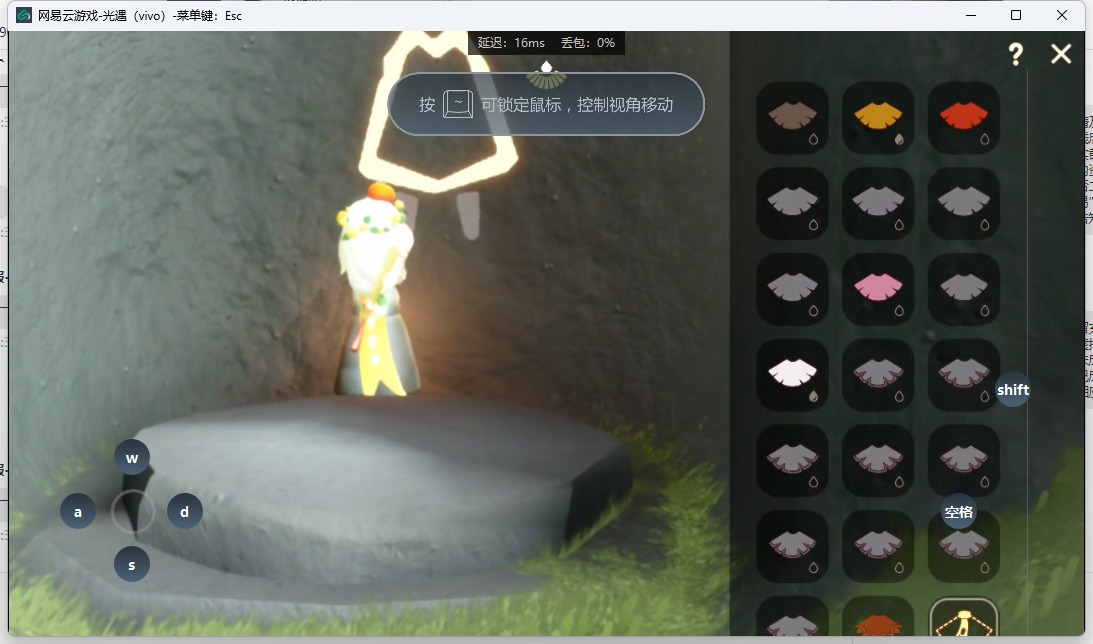
Task: Minimize the 网易云游戏 window
Action: pos(970,15)
